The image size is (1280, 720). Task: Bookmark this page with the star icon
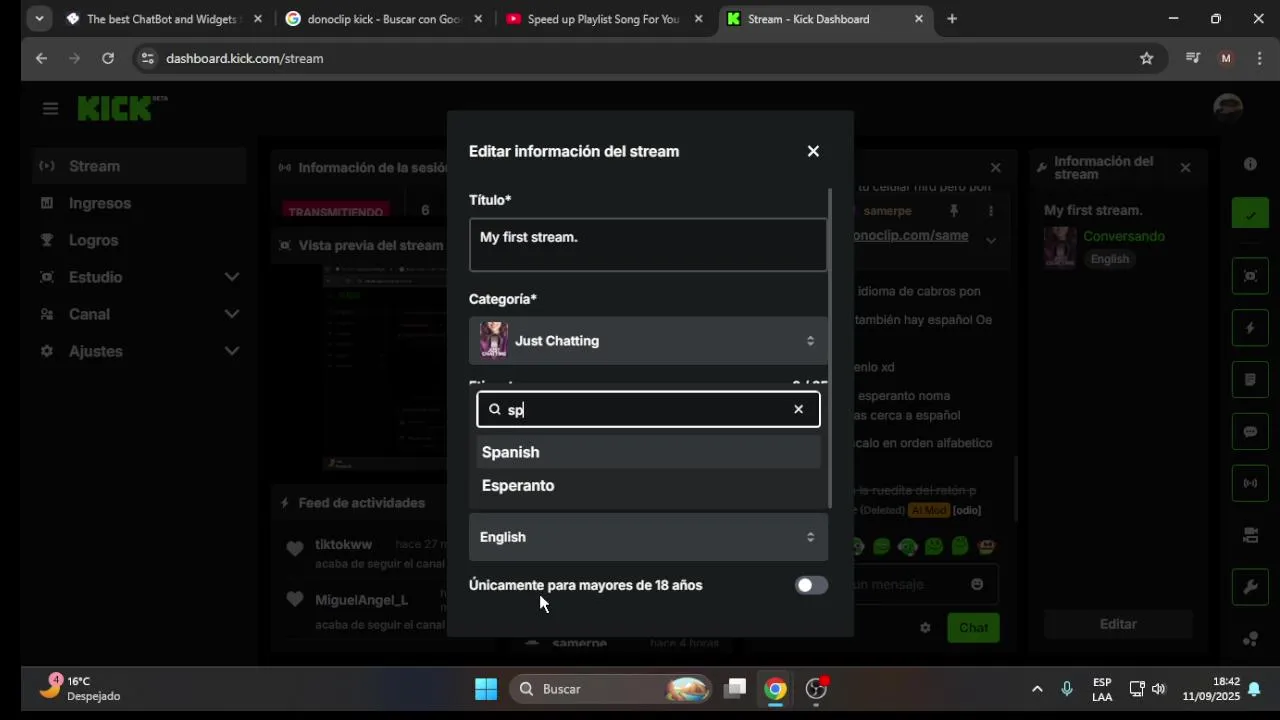(x=1147, y=58)
